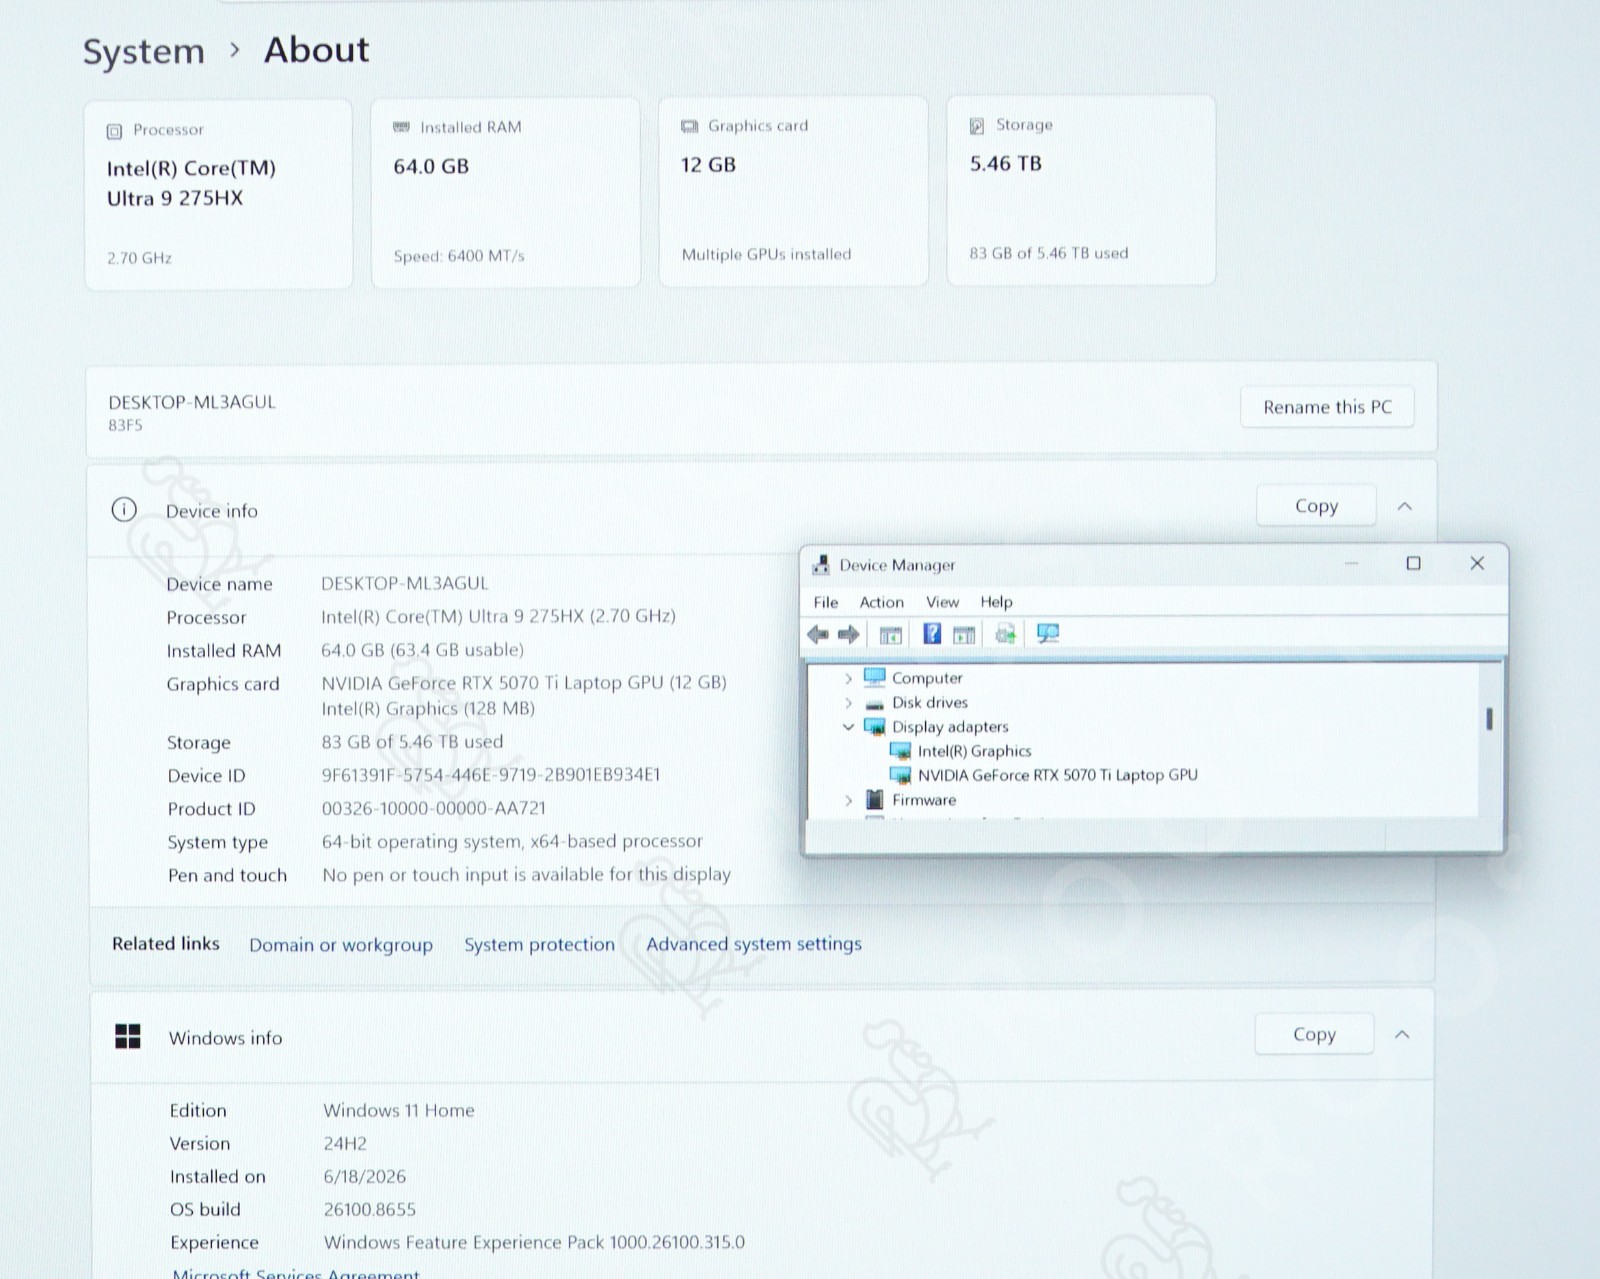Image resolution: width=1600 pixels, height=1279 pixels.
Task: Copy the Device info details
Action: [x=1316, y=506]
